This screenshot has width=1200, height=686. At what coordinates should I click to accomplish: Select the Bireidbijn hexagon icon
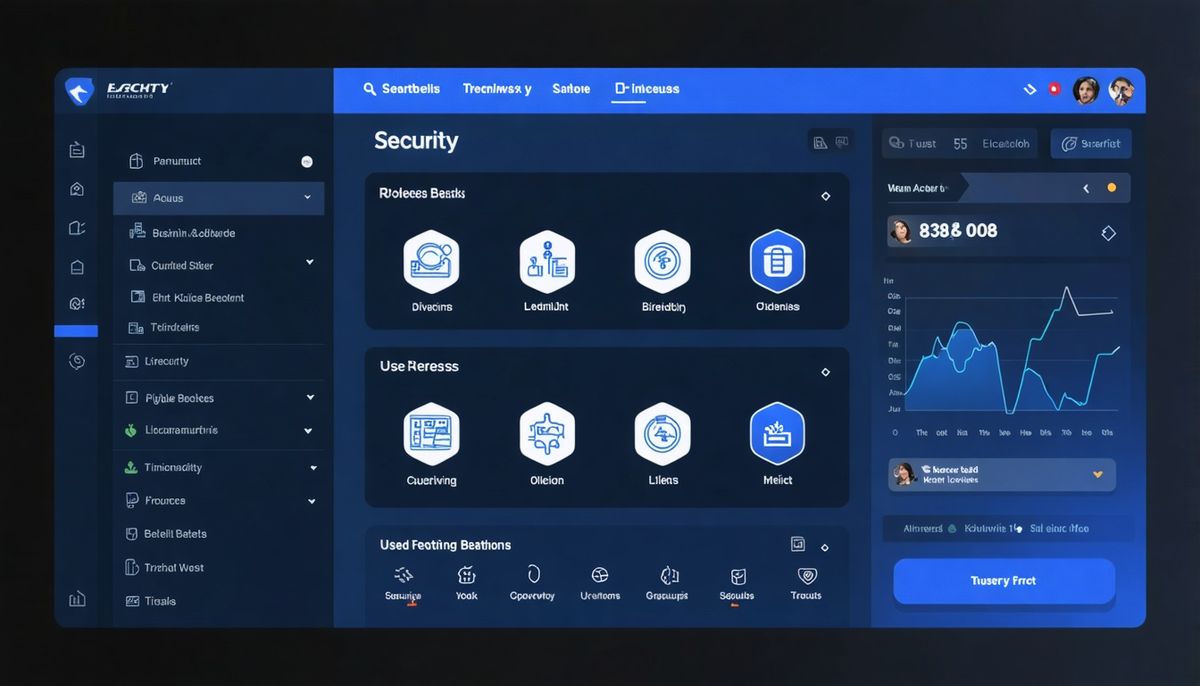pos(662,263)
